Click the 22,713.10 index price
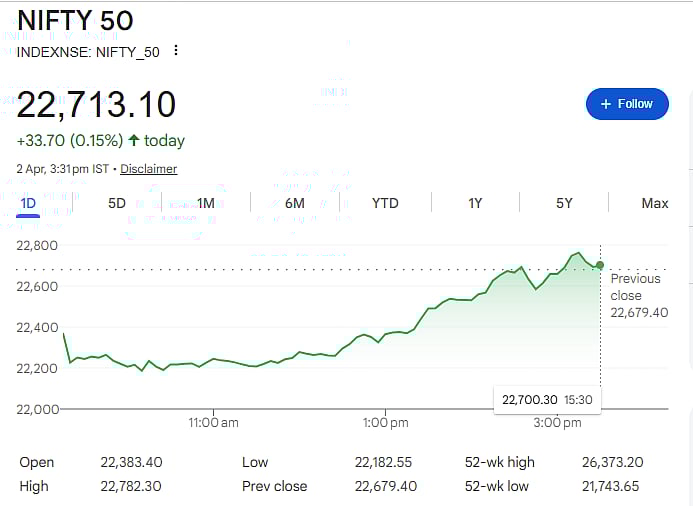Viewport: 693px width, 506px height. 97,104
